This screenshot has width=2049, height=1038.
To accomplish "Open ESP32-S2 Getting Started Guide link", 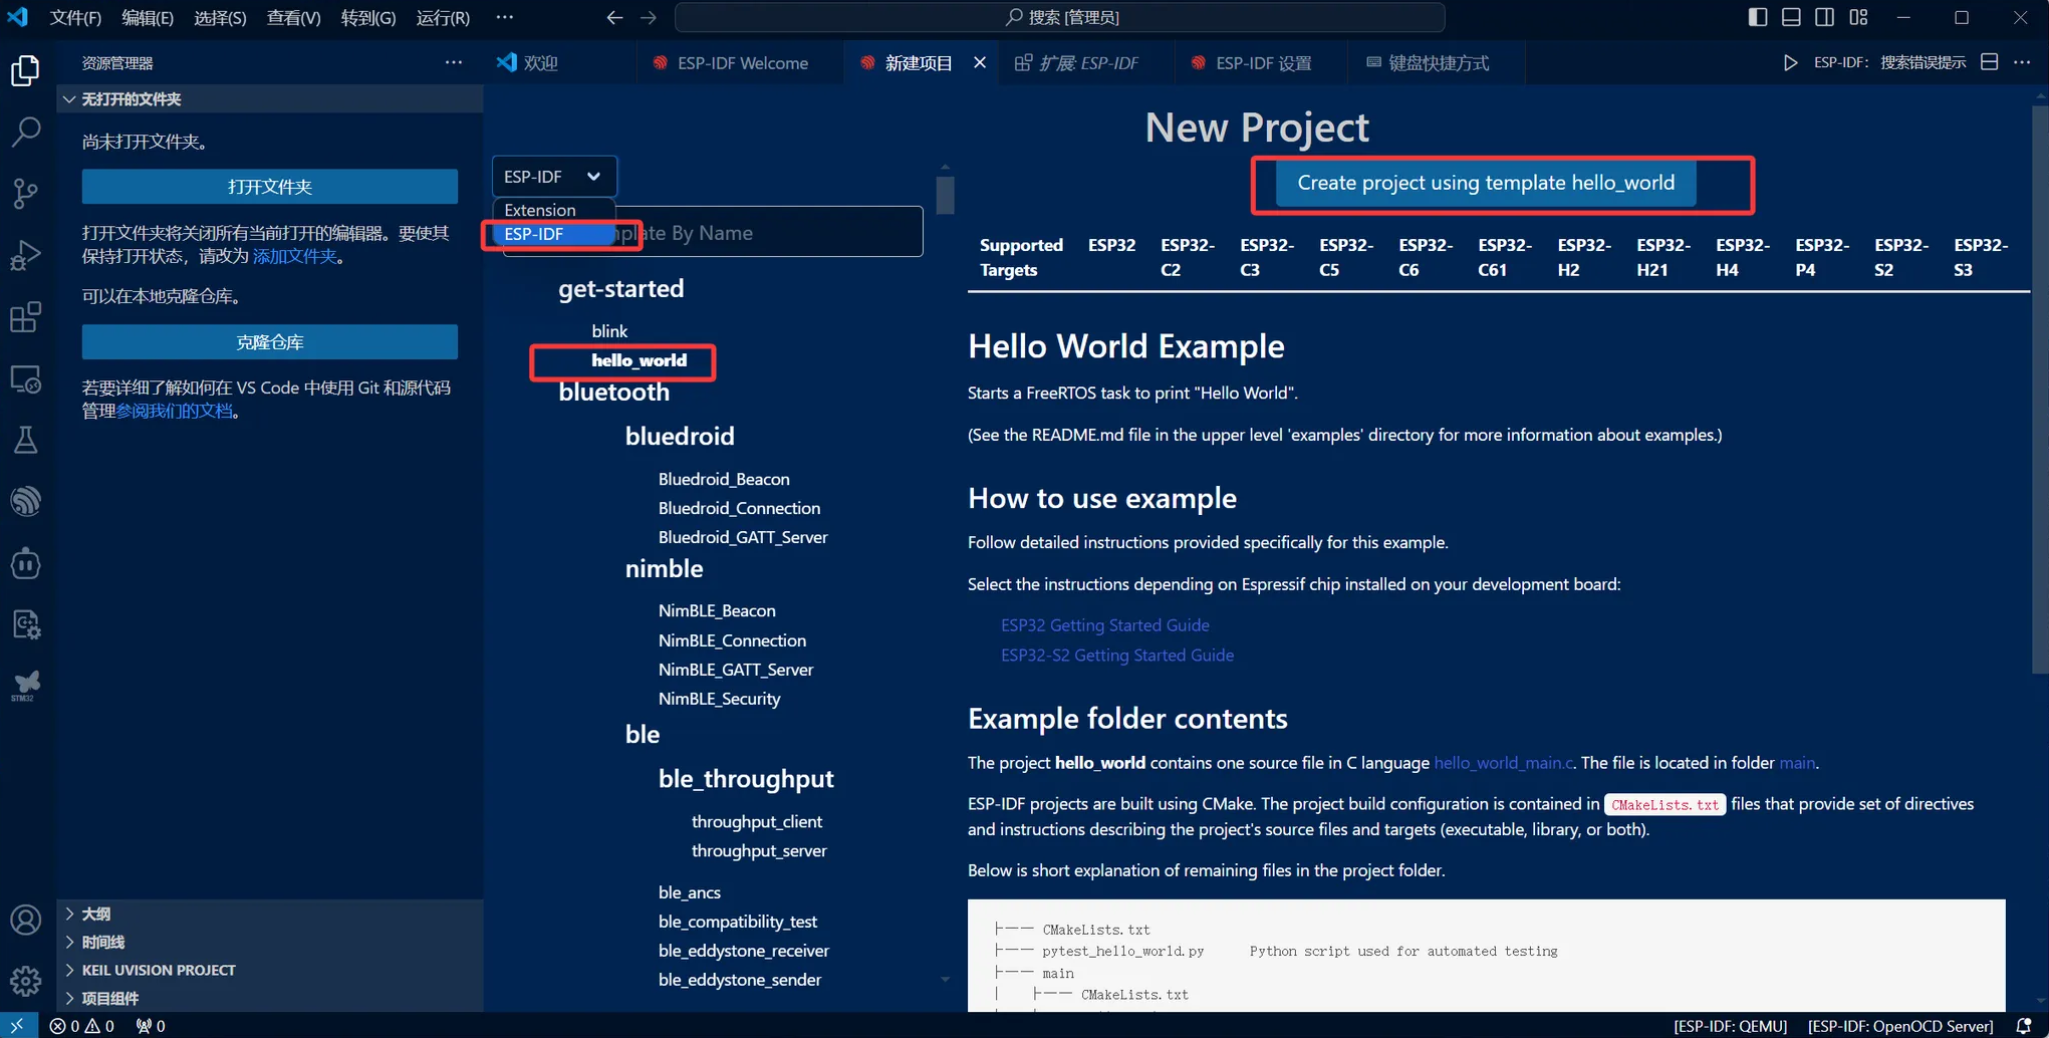I will 1117,655.
